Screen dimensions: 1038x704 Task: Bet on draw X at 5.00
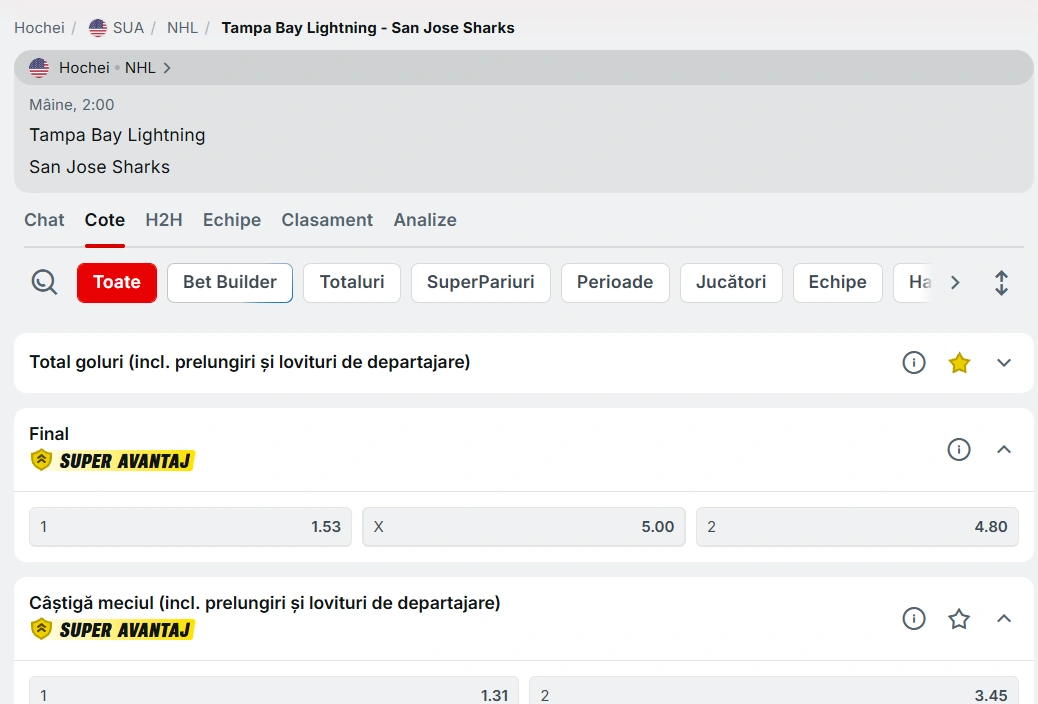click(523, 527)
